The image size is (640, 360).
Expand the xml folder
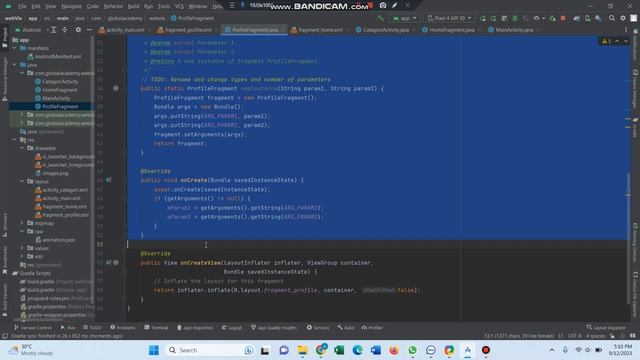click(x=22, y=256)
